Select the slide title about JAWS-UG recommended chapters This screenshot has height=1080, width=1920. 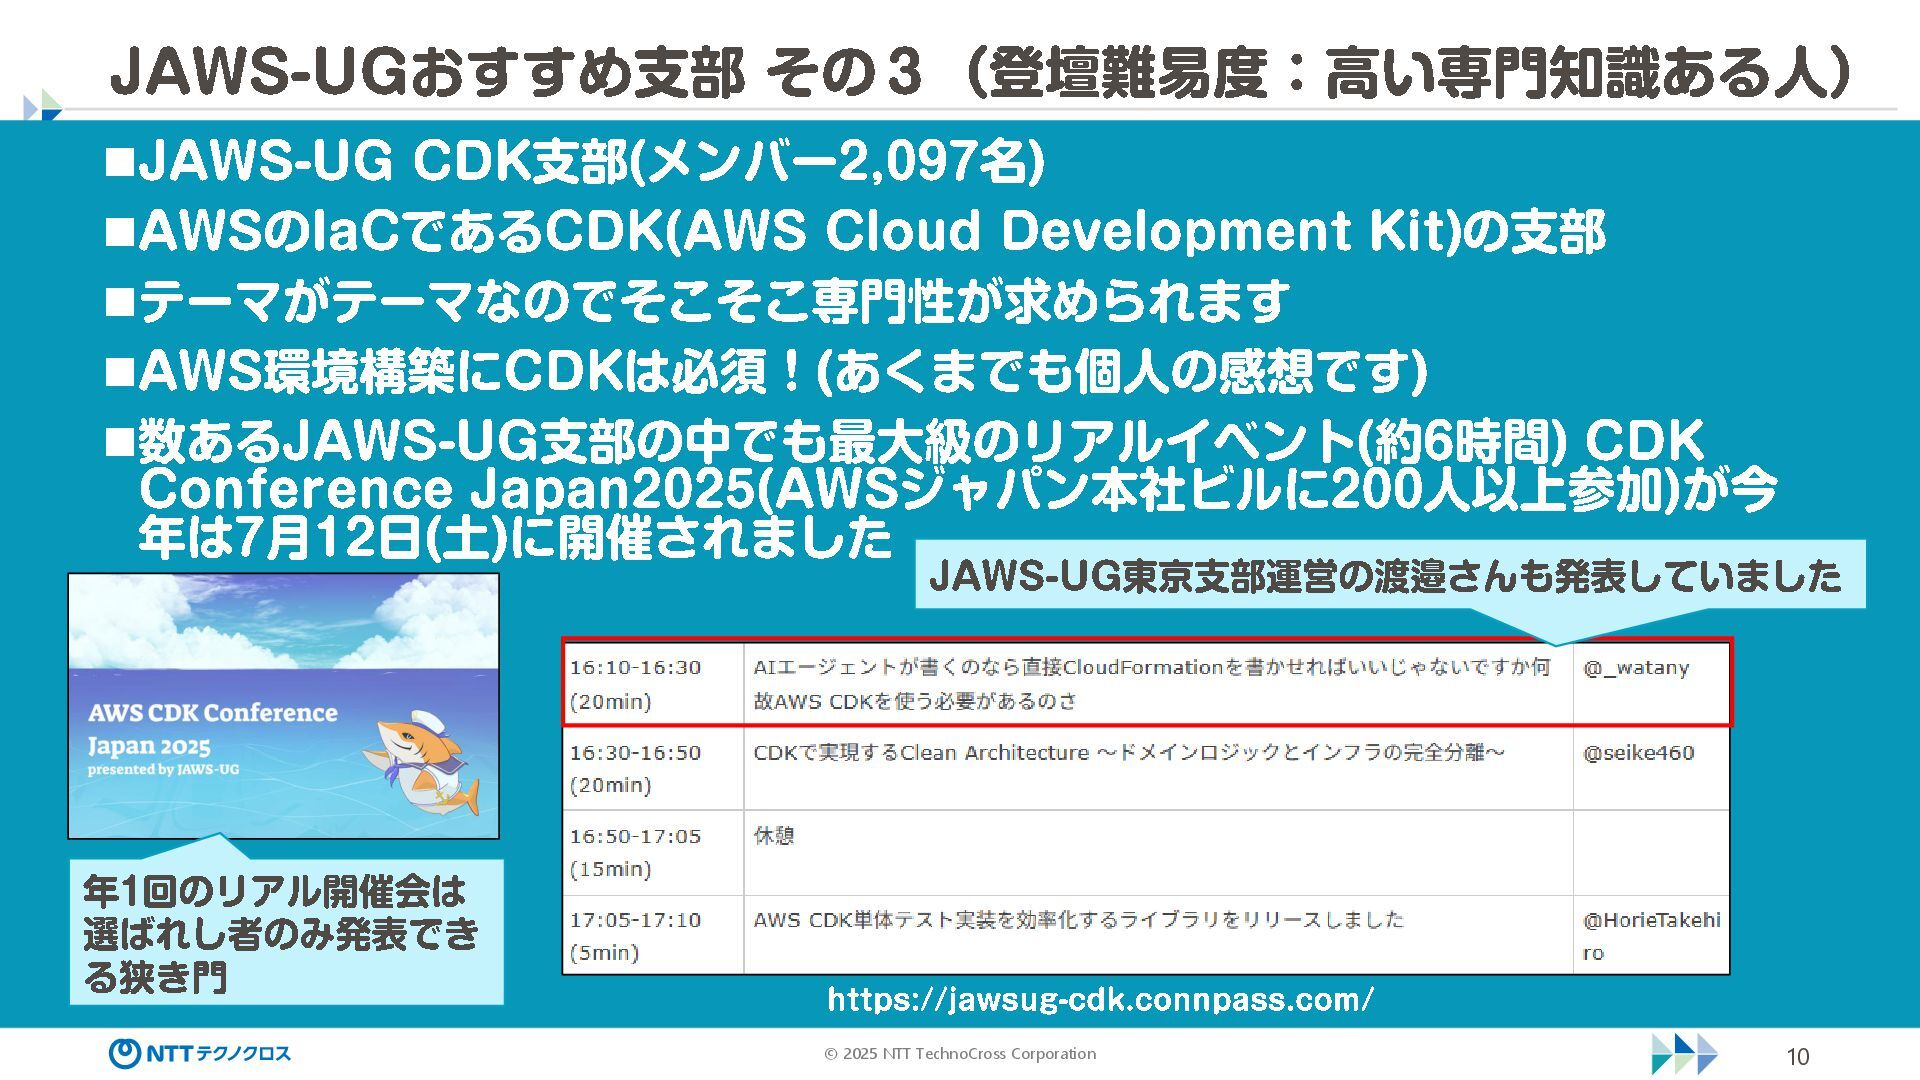pyautogui.click(x=980, y=72)
